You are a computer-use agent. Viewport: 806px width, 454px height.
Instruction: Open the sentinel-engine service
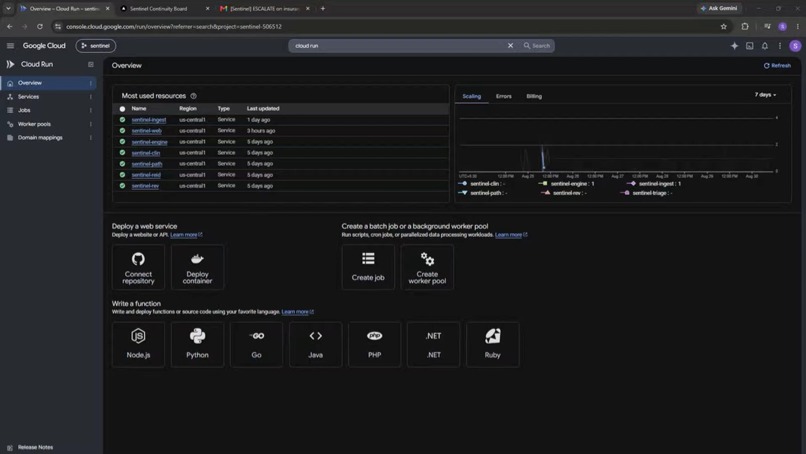coord(150,142)
